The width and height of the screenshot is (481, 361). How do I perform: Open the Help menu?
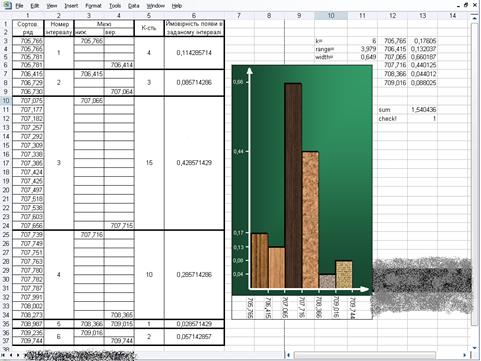(177, 6)
